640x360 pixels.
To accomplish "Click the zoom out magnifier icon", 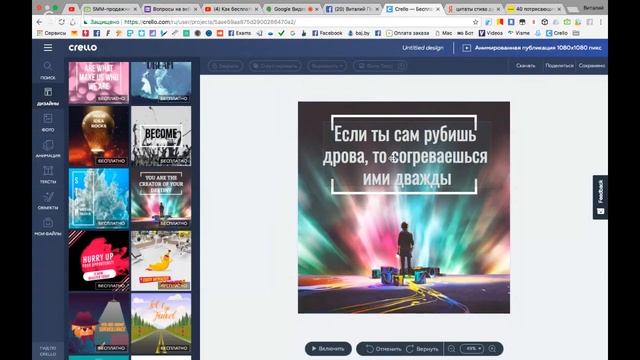I will [x=451, y=349].
